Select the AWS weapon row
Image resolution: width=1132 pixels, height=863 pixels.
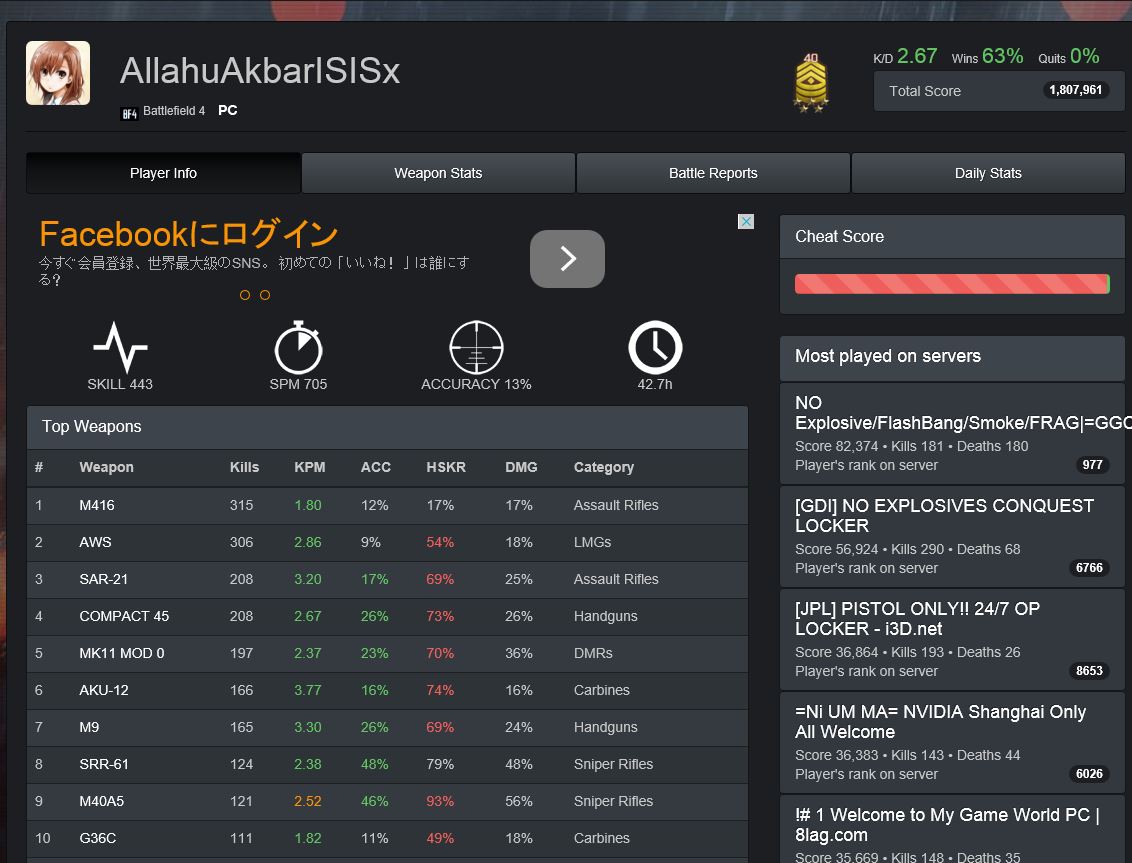coord(387,542)
